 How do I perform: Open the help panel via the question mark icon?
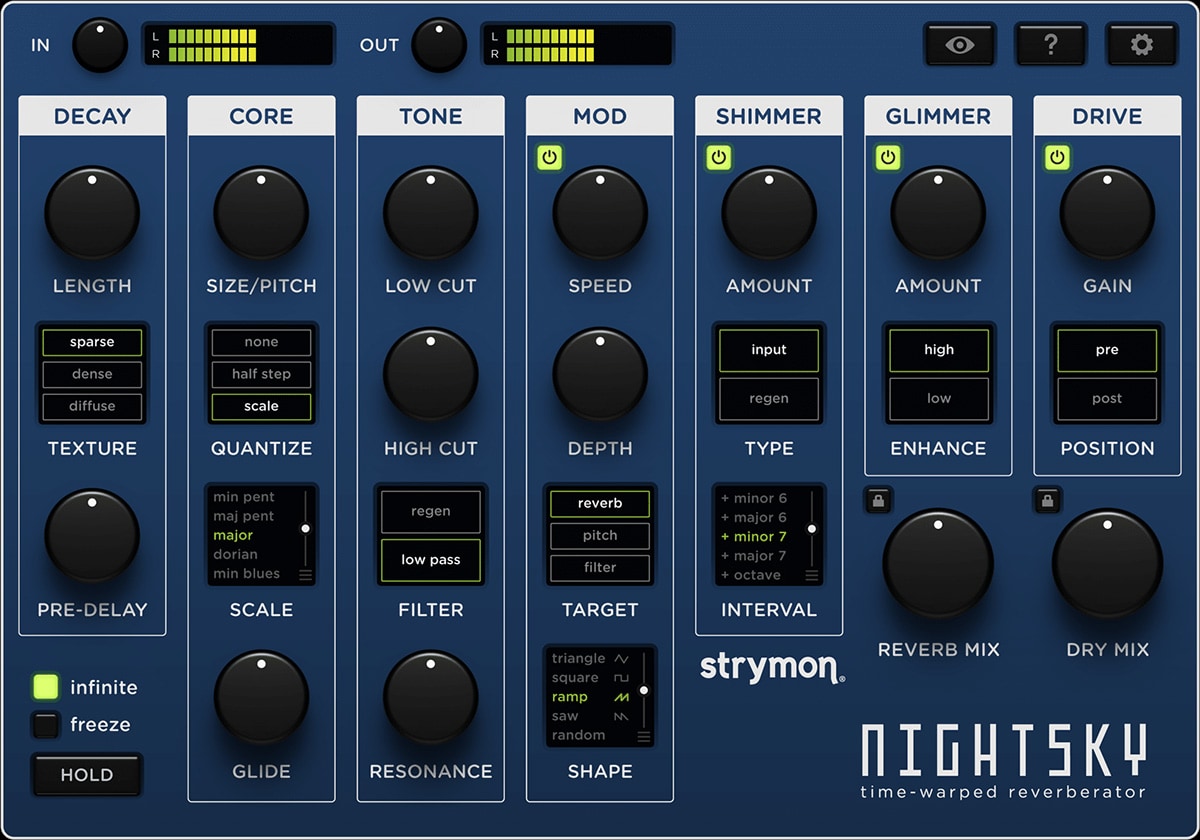pos(1050,44)
